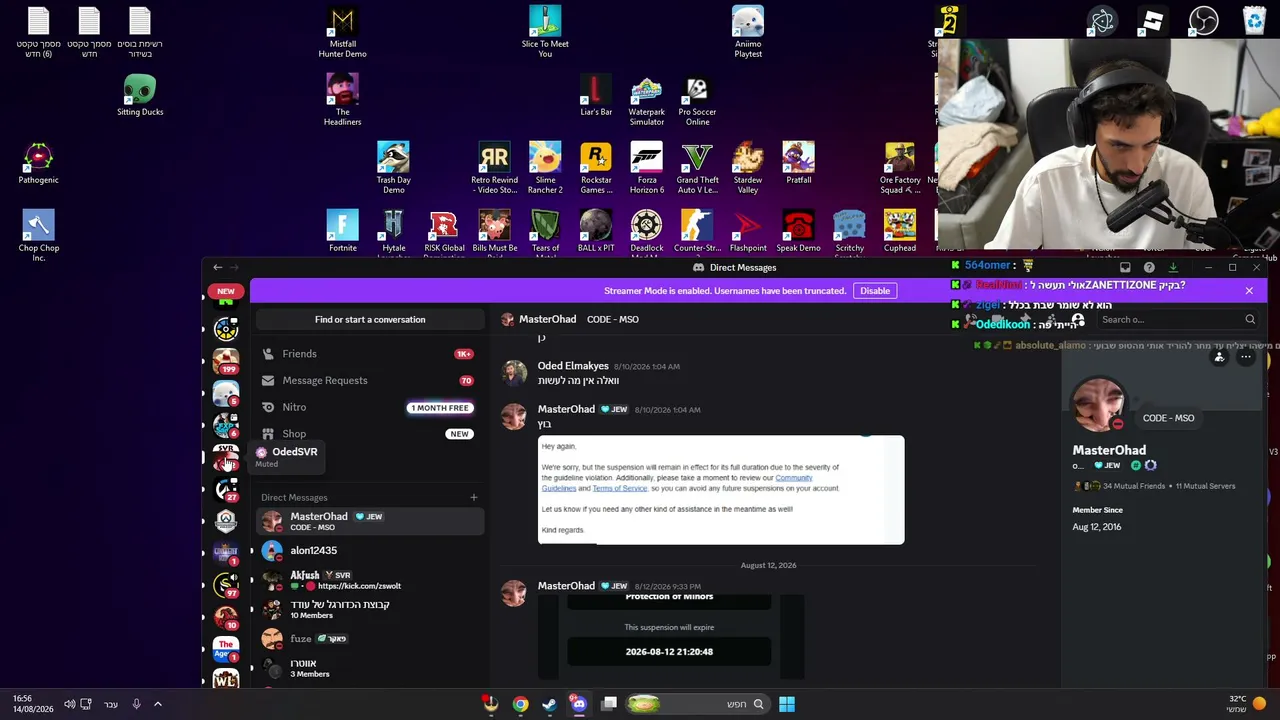The image size is (1280, 720).
Task: Click the taskbar search box
Action: coord(697,704)
